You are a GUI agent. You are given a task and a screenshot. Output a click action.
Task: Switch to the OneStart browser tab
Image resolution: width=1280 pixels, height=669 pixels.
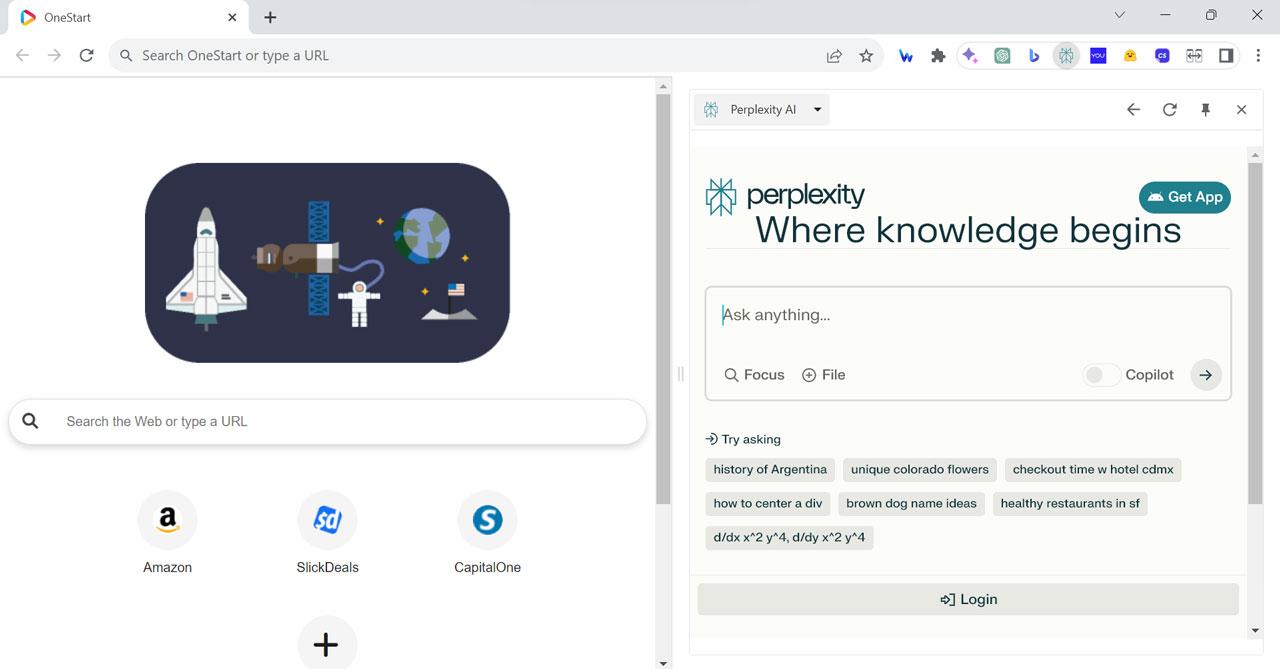(120, 17)
